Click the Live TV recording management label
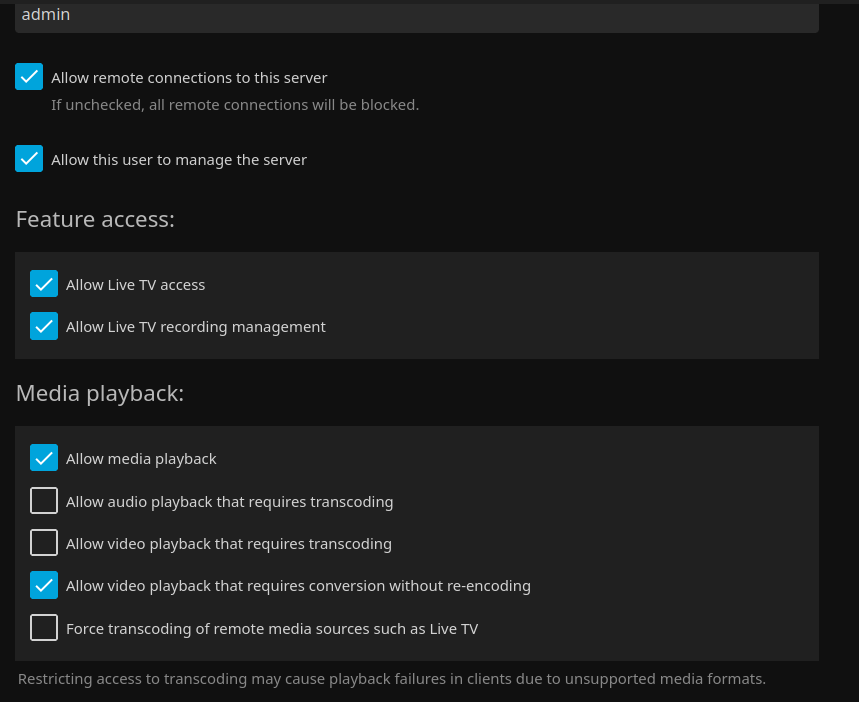This screenshot has width=859, height=702. coord(196,326)
